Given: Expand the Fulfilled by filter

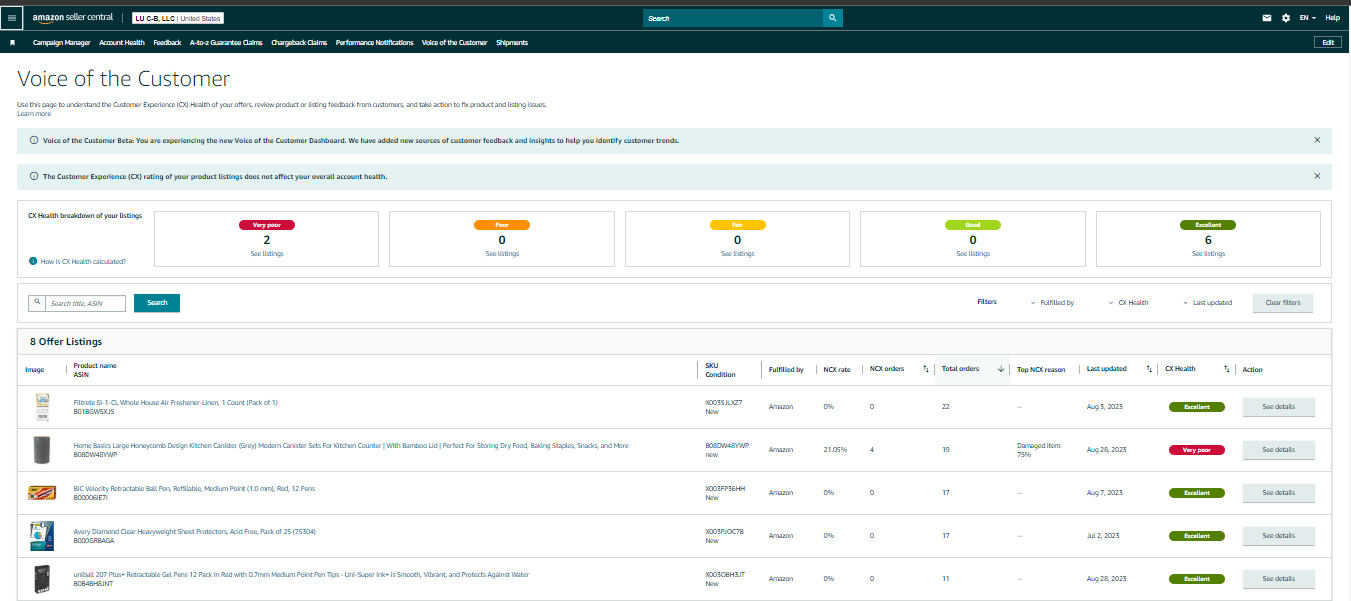Looking at the screenshot, I should click(x=1052, y=302).
